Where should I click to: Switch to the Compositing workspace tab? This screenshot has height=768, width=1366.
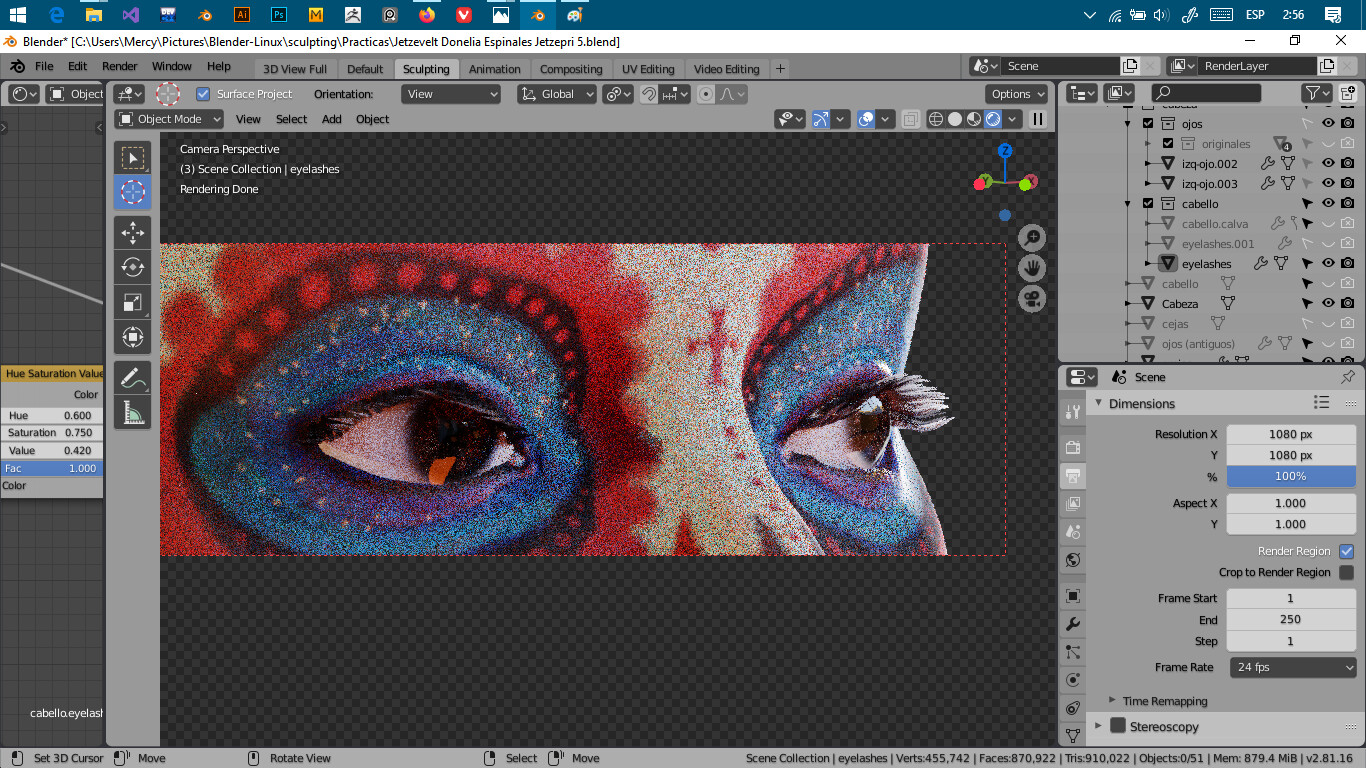tap(571, 69)
